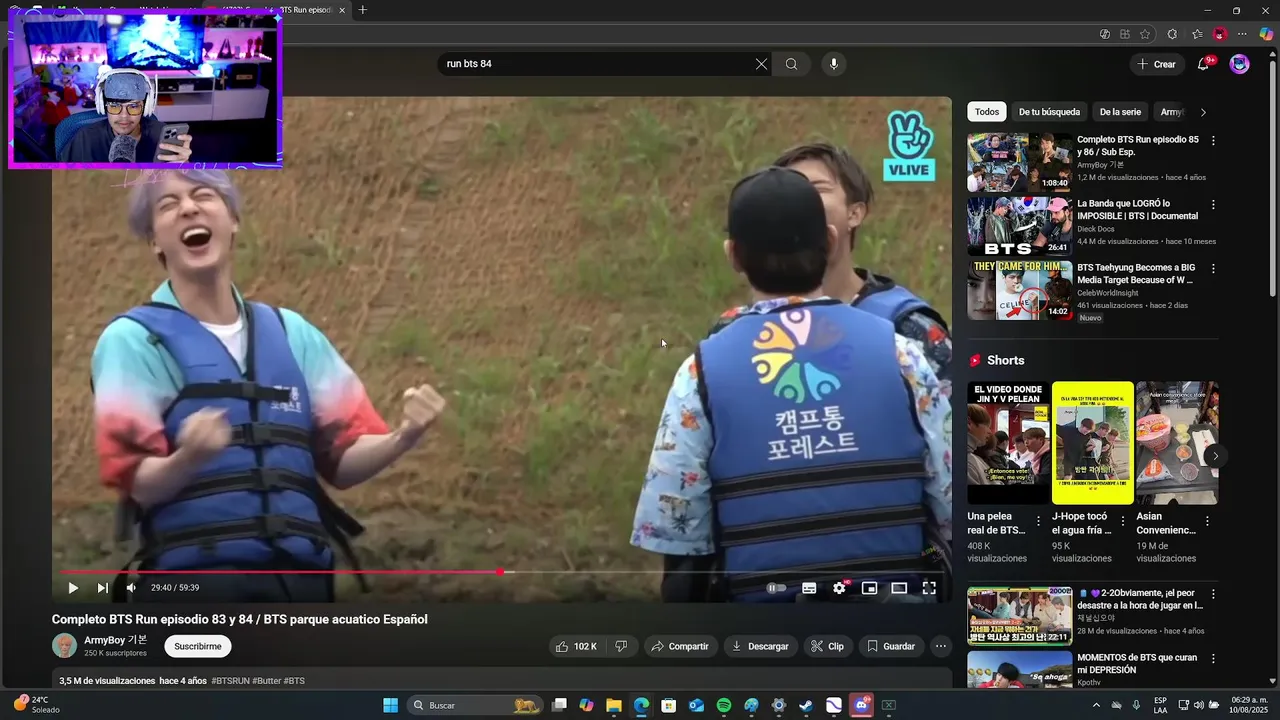
Task: Open Edge profile avatar
Action: coord(1219,34)
